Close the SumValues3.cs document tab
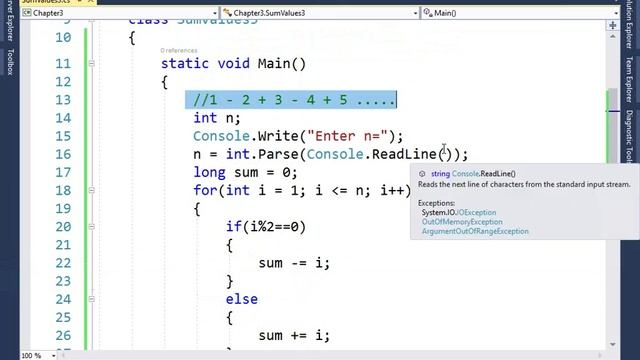Screen dimensions: 640x360 (90, 2)
